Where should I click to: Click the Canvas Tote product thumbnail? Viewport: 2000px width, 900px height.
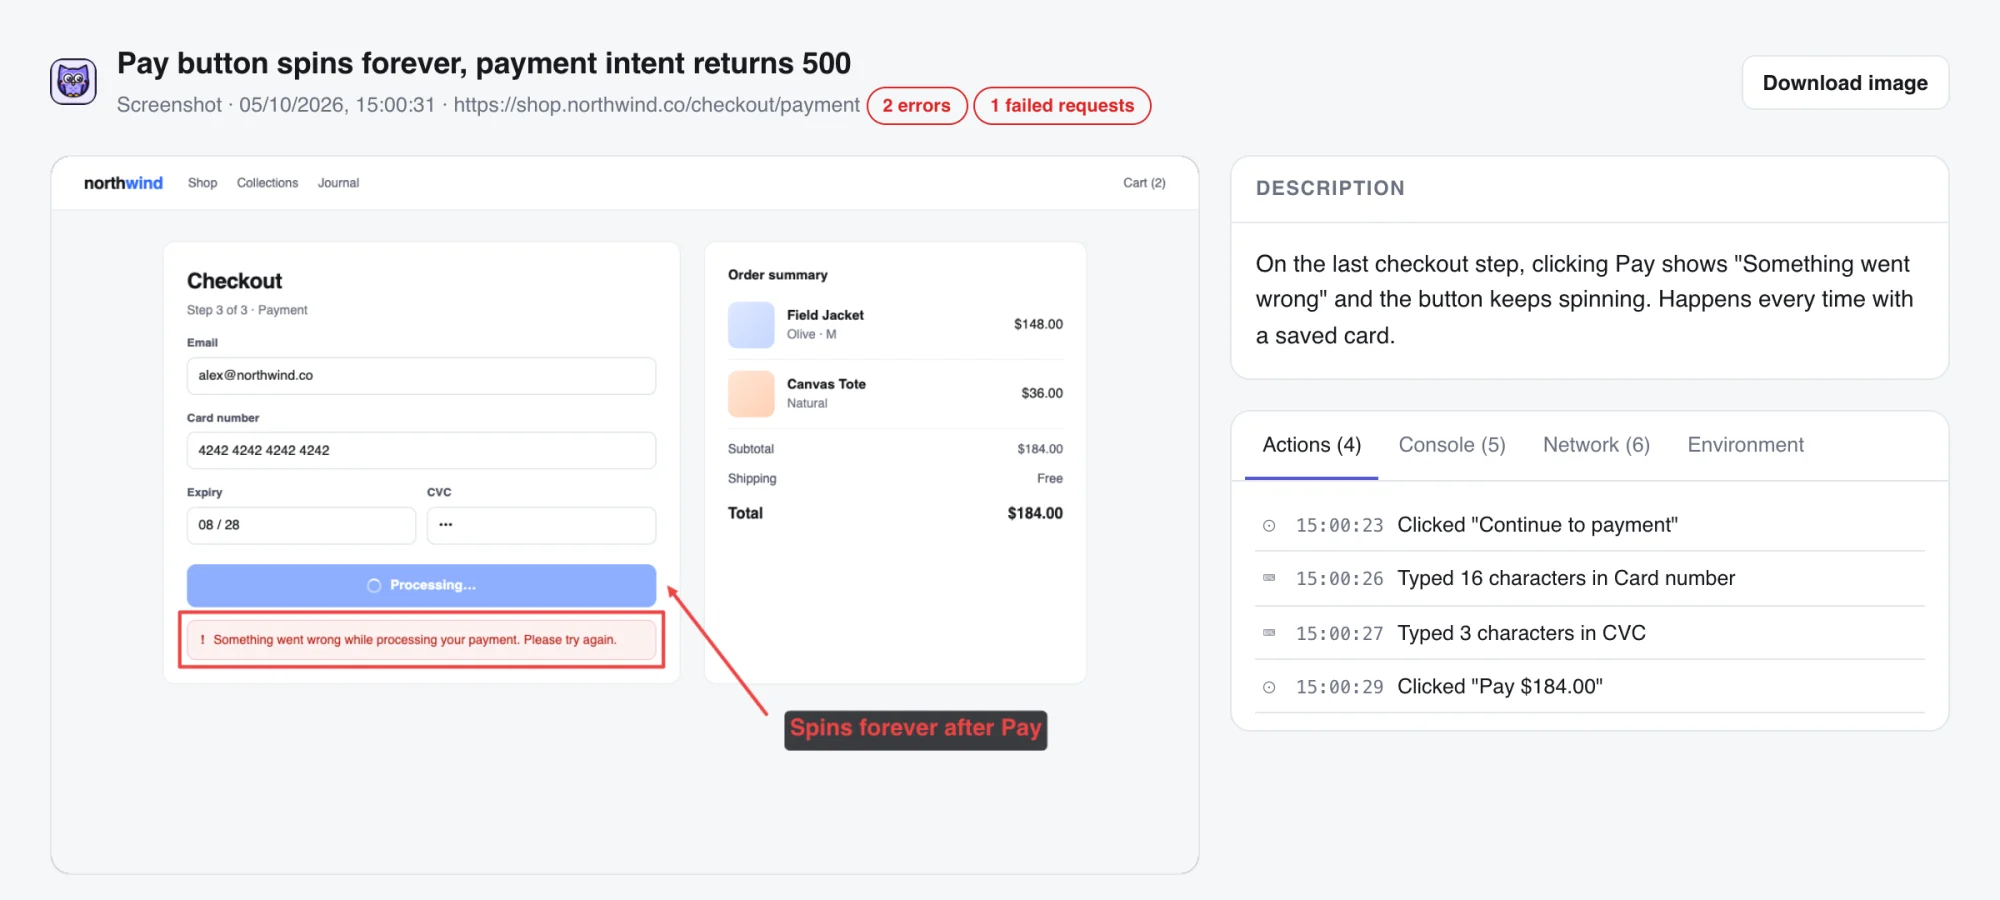pyautogui.click(x=751, y=394)
